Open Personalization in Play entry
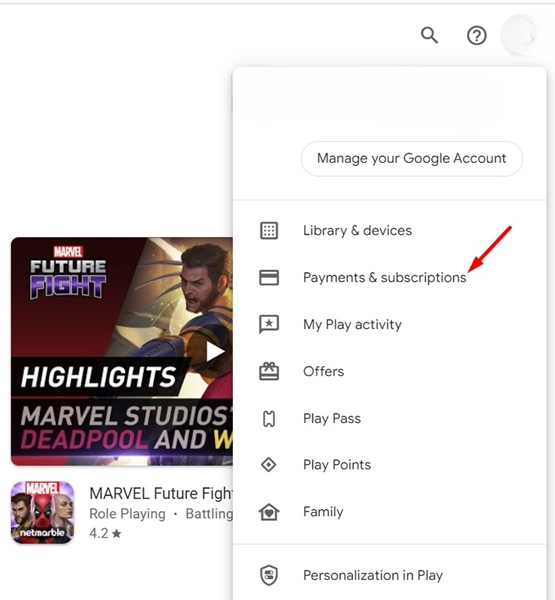The height and width of the screenshot is (600, 555). click(x=390, y=575)
